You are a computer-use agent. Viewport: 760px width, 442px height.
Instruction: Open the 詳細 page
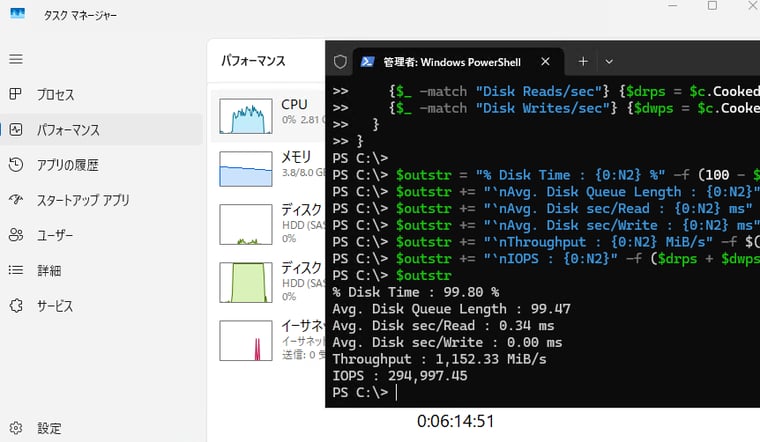tap(101, 270)
